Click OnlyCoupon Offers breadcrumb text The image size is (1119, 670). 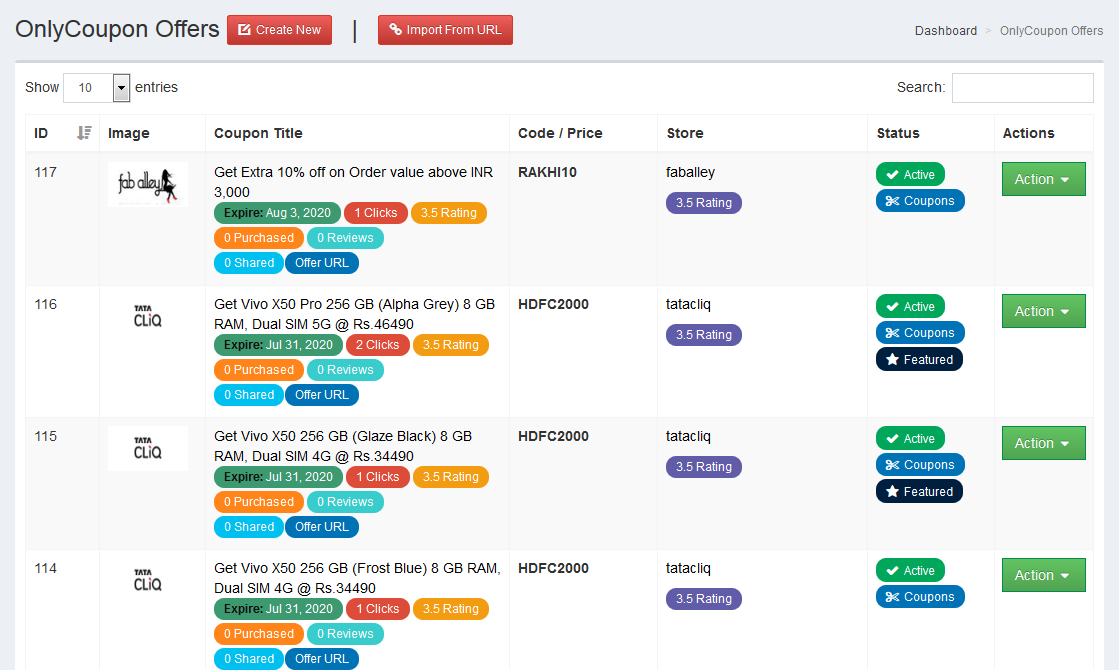click(1051, 31)
